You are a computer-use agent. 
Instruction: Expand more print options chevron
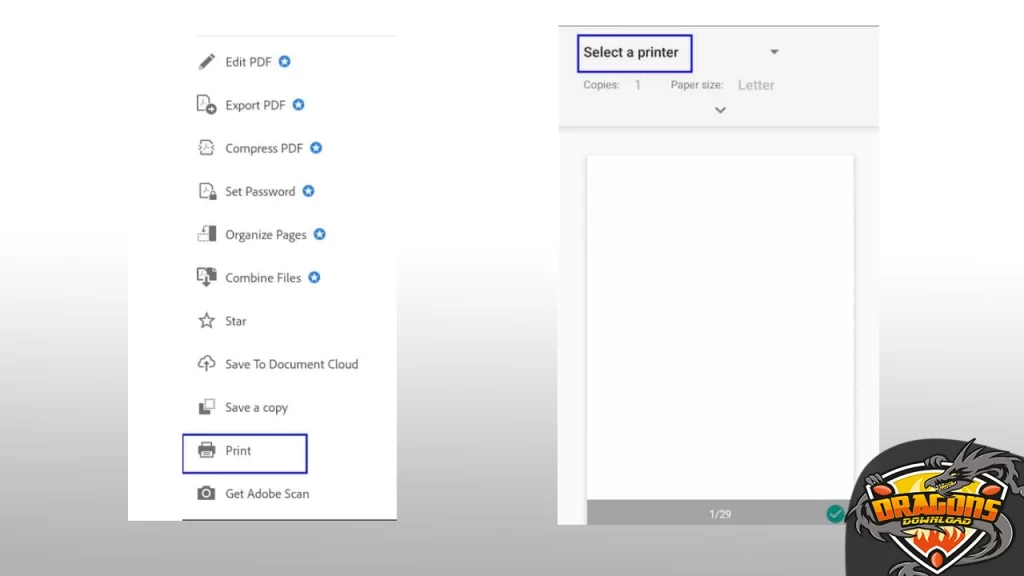tap(720, 110)
